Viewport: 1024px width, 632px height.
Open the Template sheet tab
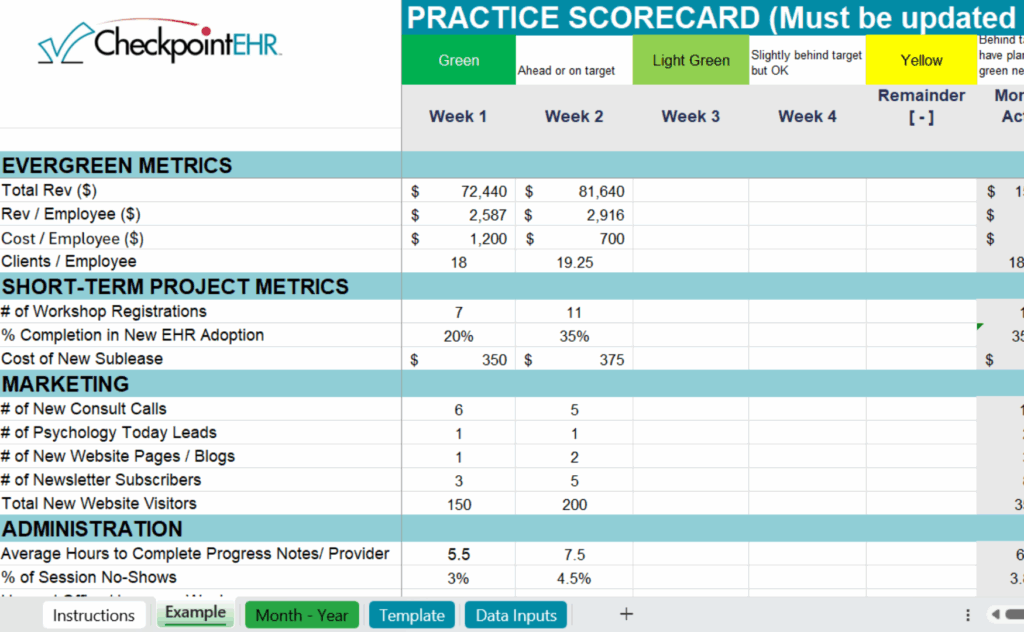click(x=412, y=615)
